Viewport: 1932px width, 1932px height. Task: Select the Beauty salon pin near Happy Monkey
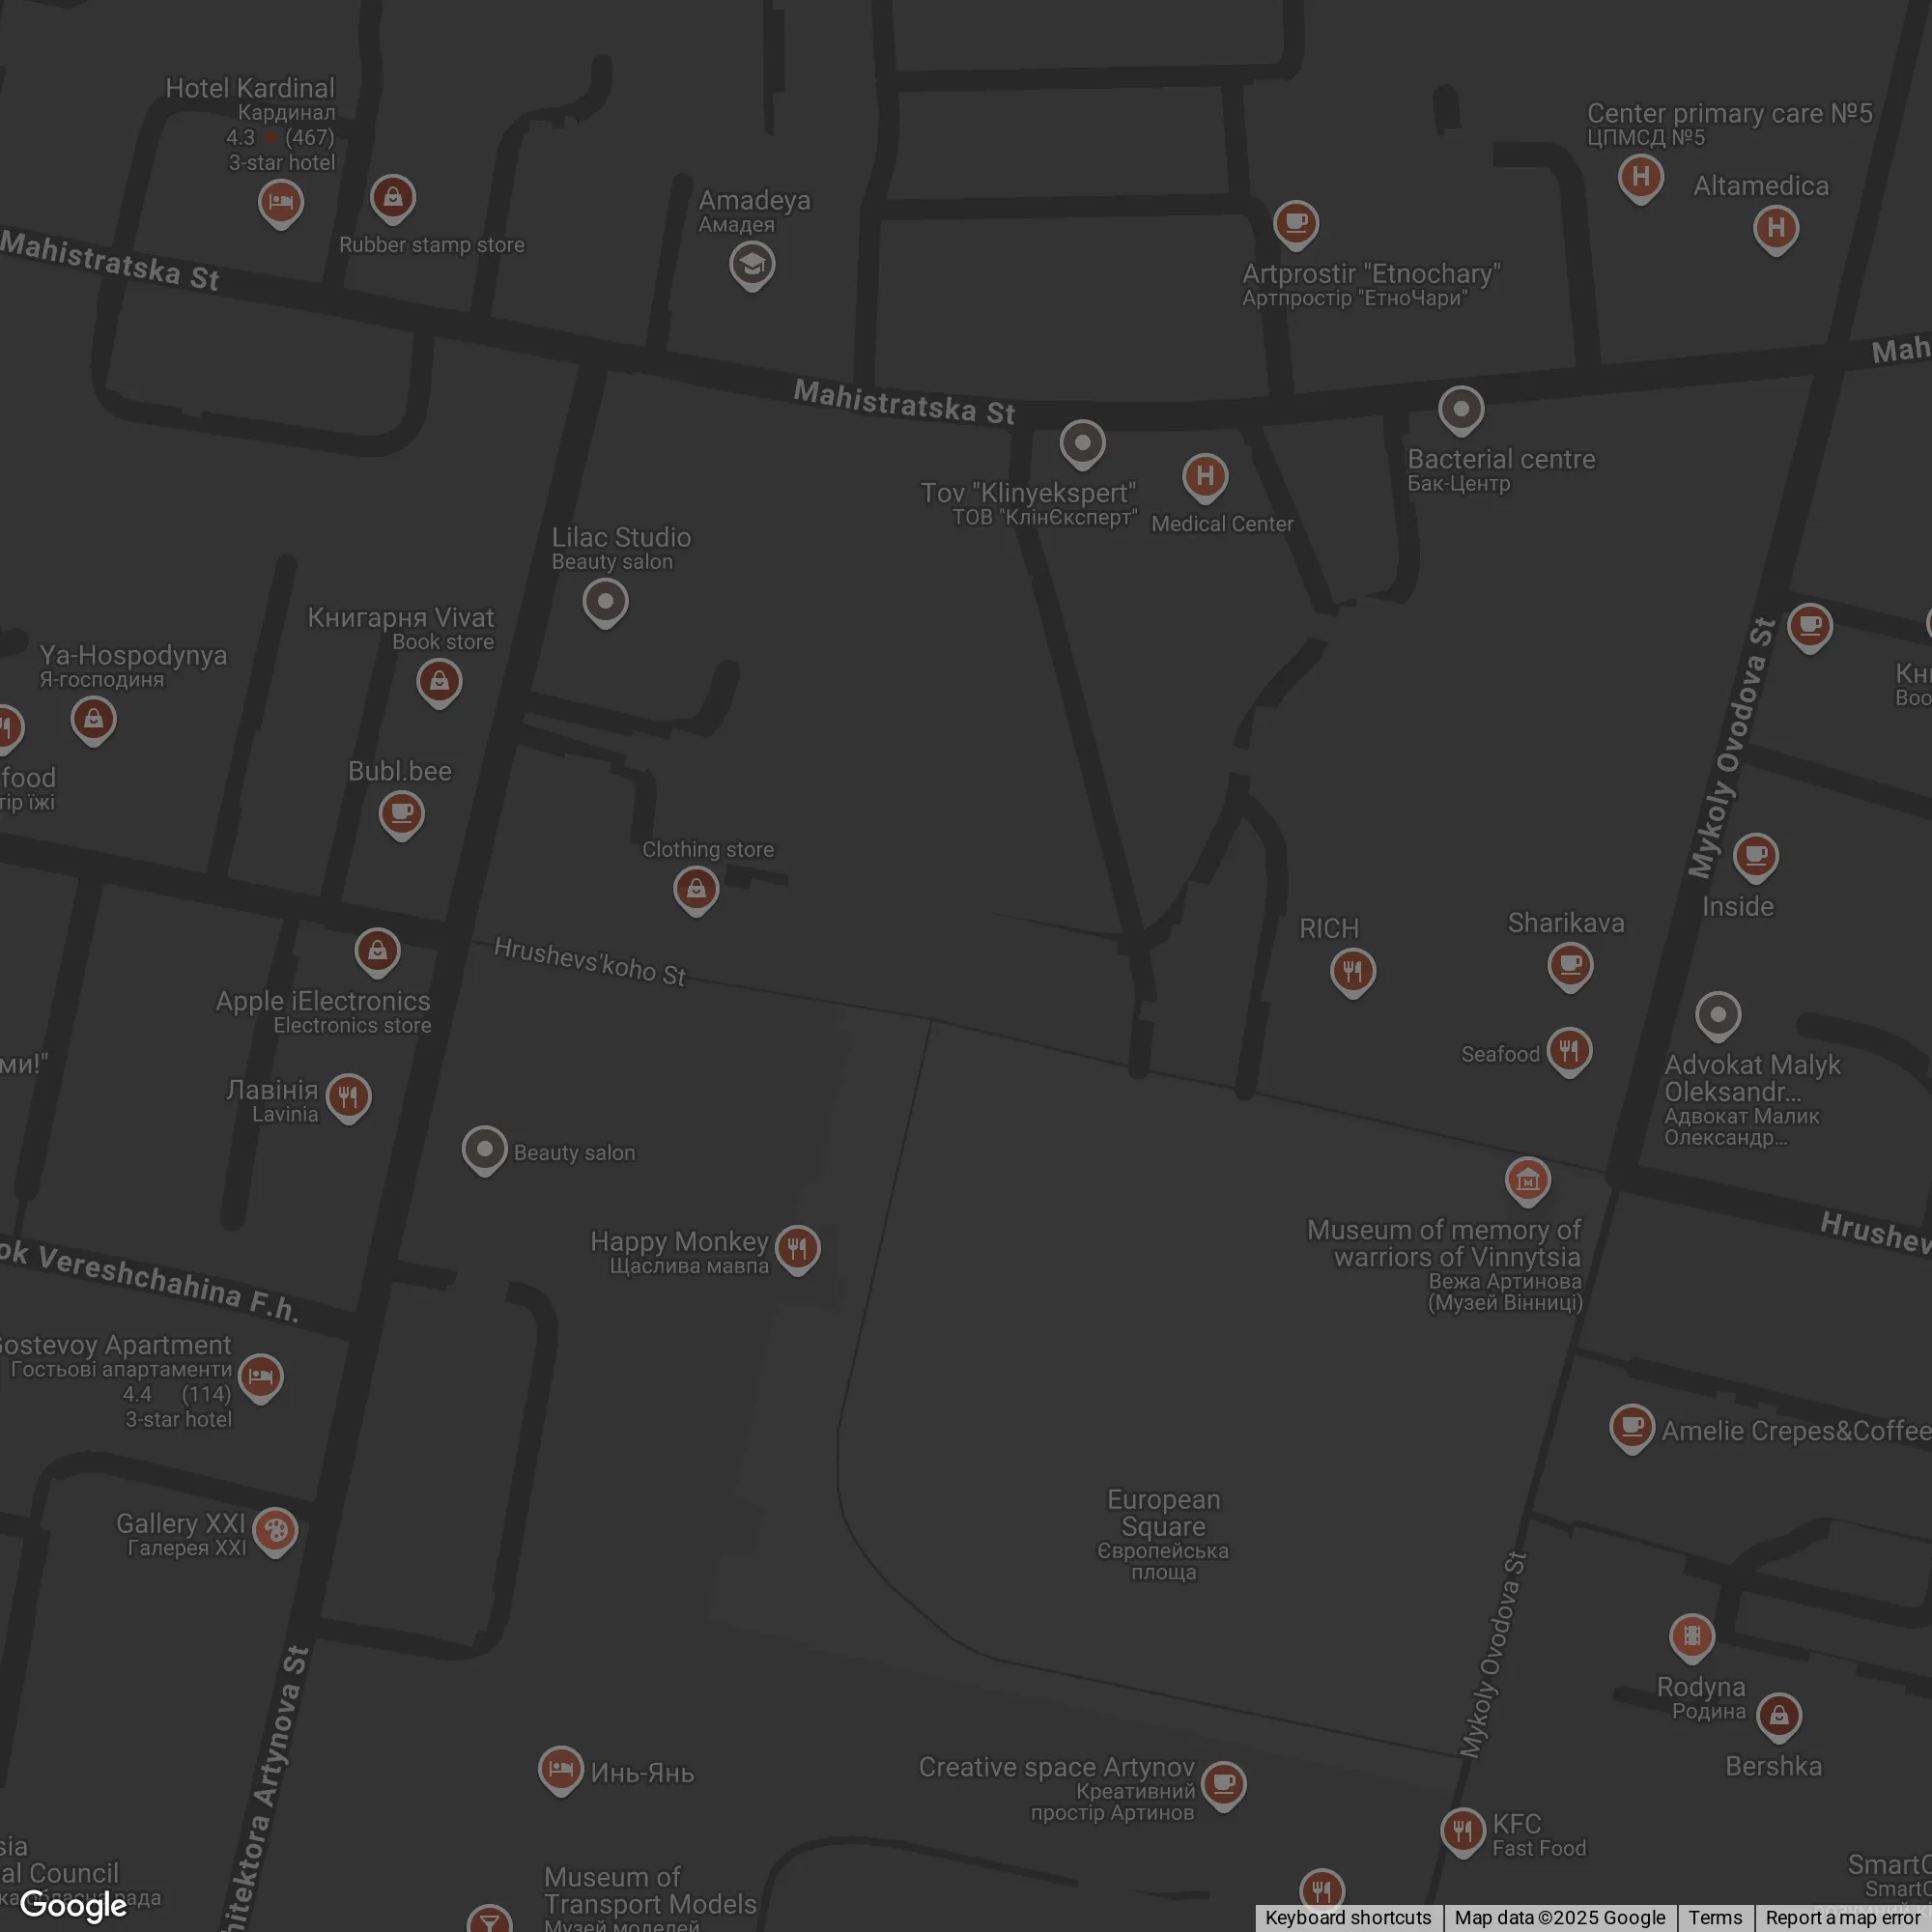(484, 1151)
